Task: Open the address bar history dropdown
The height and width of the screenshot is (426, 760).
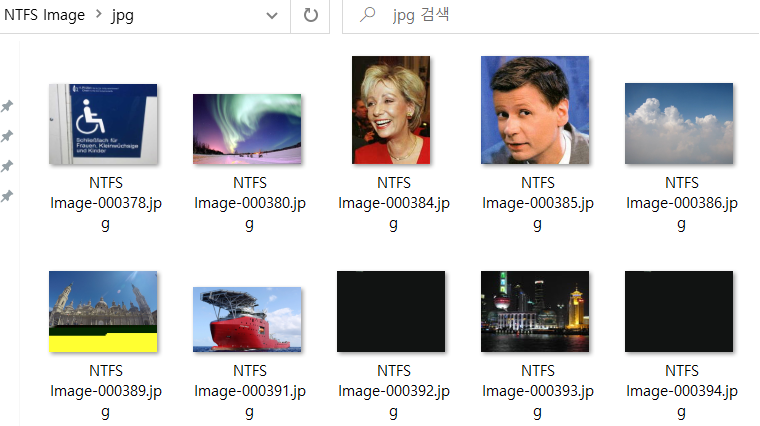Action: (272, 16)
